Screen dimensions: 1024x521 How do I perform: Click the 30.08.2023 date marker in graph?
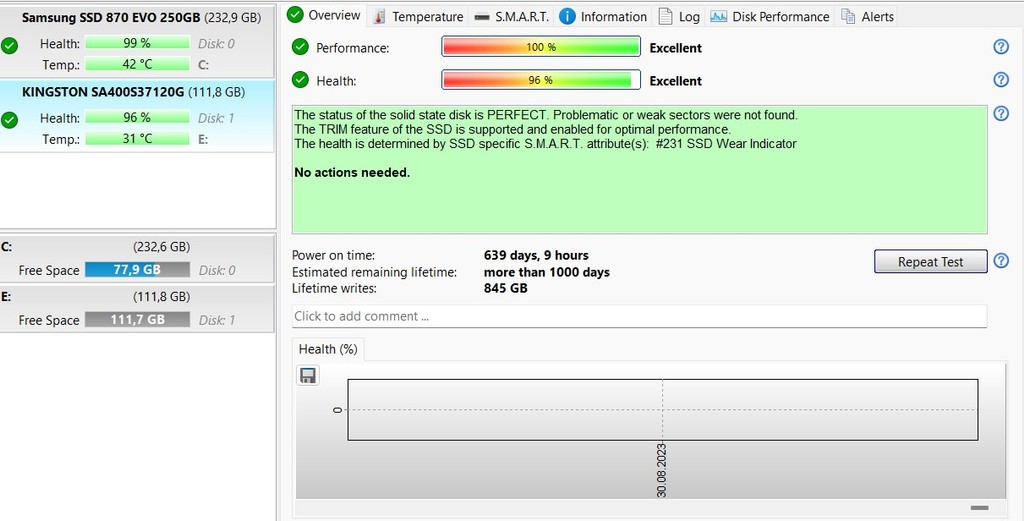pyautogui.click(x=662, y=470)
